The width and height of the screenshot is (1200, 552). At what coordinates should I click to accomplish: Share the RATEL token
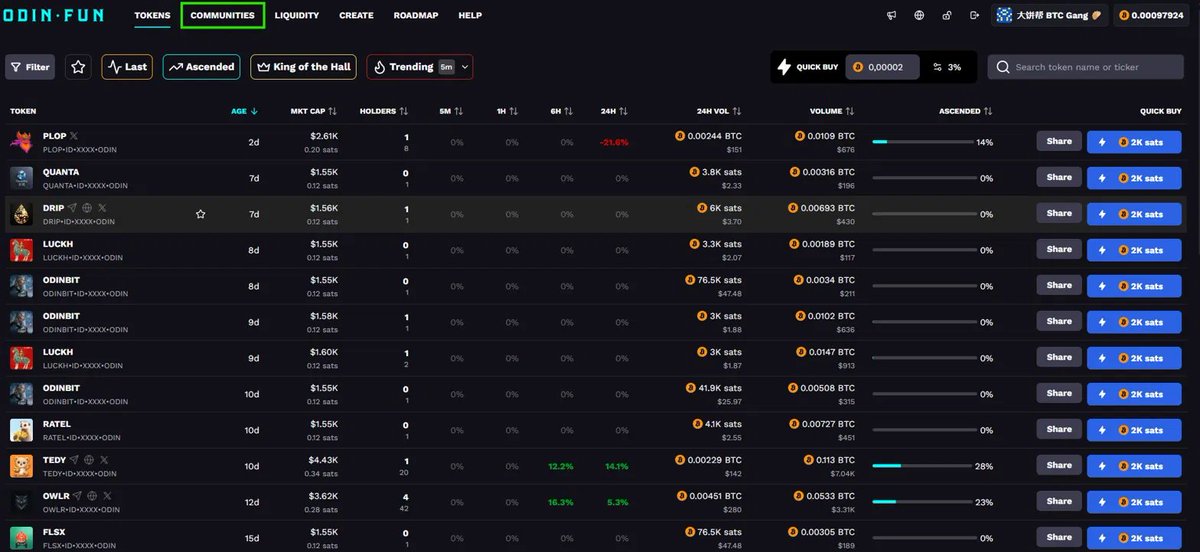point(1059,430)
